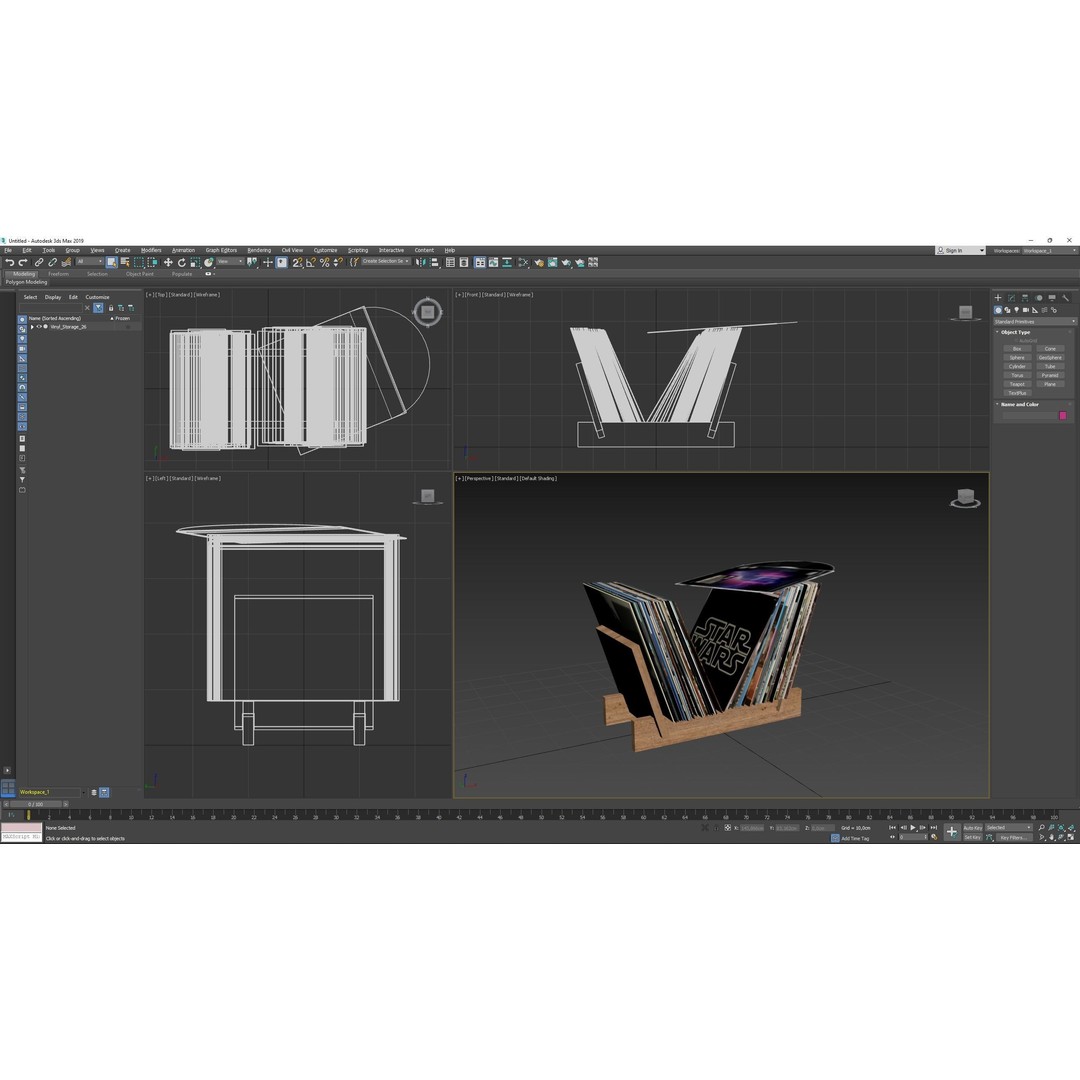Activate the Select and Rotate tool
Viewport: 1080px width, 1080px height.
click(x=182, y=262)
